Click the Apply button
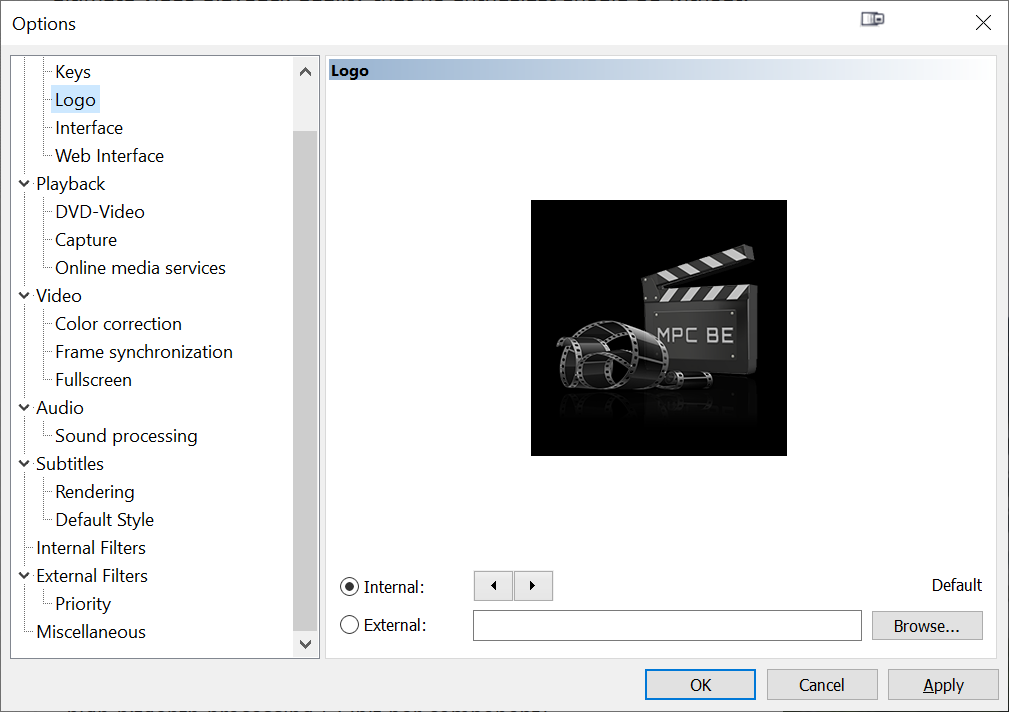Screen dimensions: 1009x712 (943, 684)
